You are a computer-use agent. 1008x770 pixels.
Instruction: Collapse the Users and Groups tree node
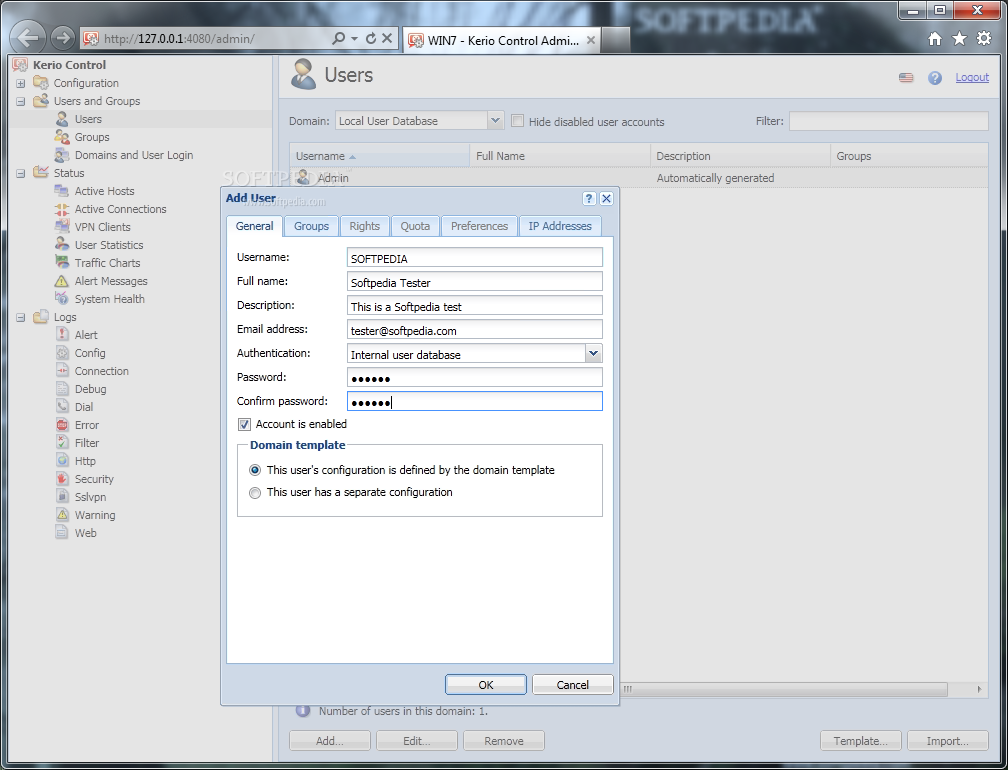tap(21, 102)
